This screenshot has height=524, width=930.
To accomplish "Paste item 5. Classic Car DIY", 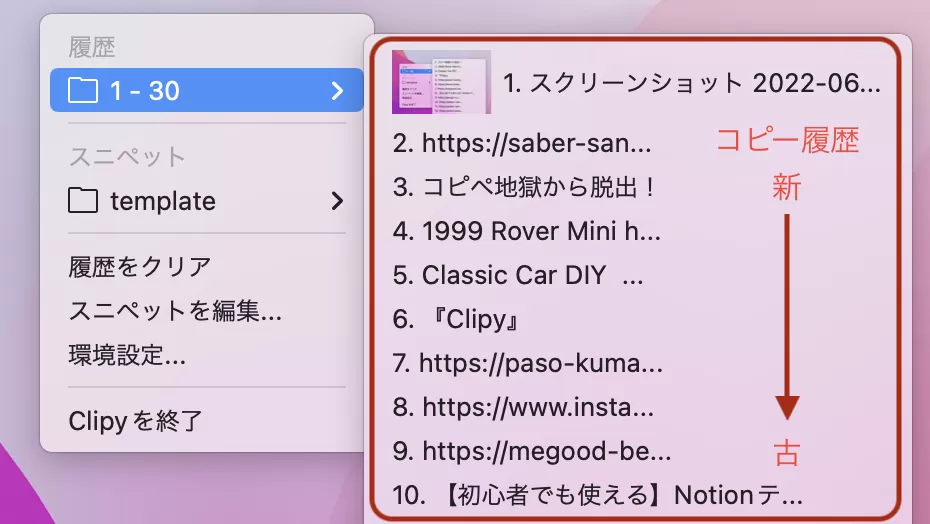I will tap(517, 275).
